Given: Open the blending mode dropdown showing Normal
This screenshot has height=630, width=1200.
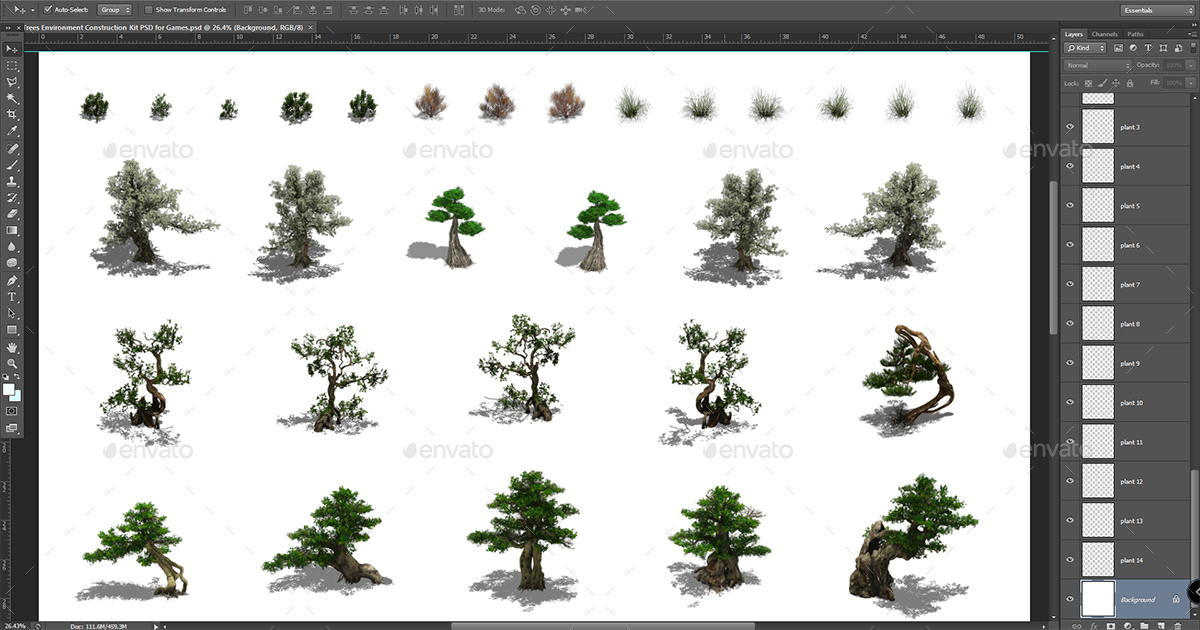Looking at the screenshot, I should 1097,64.
